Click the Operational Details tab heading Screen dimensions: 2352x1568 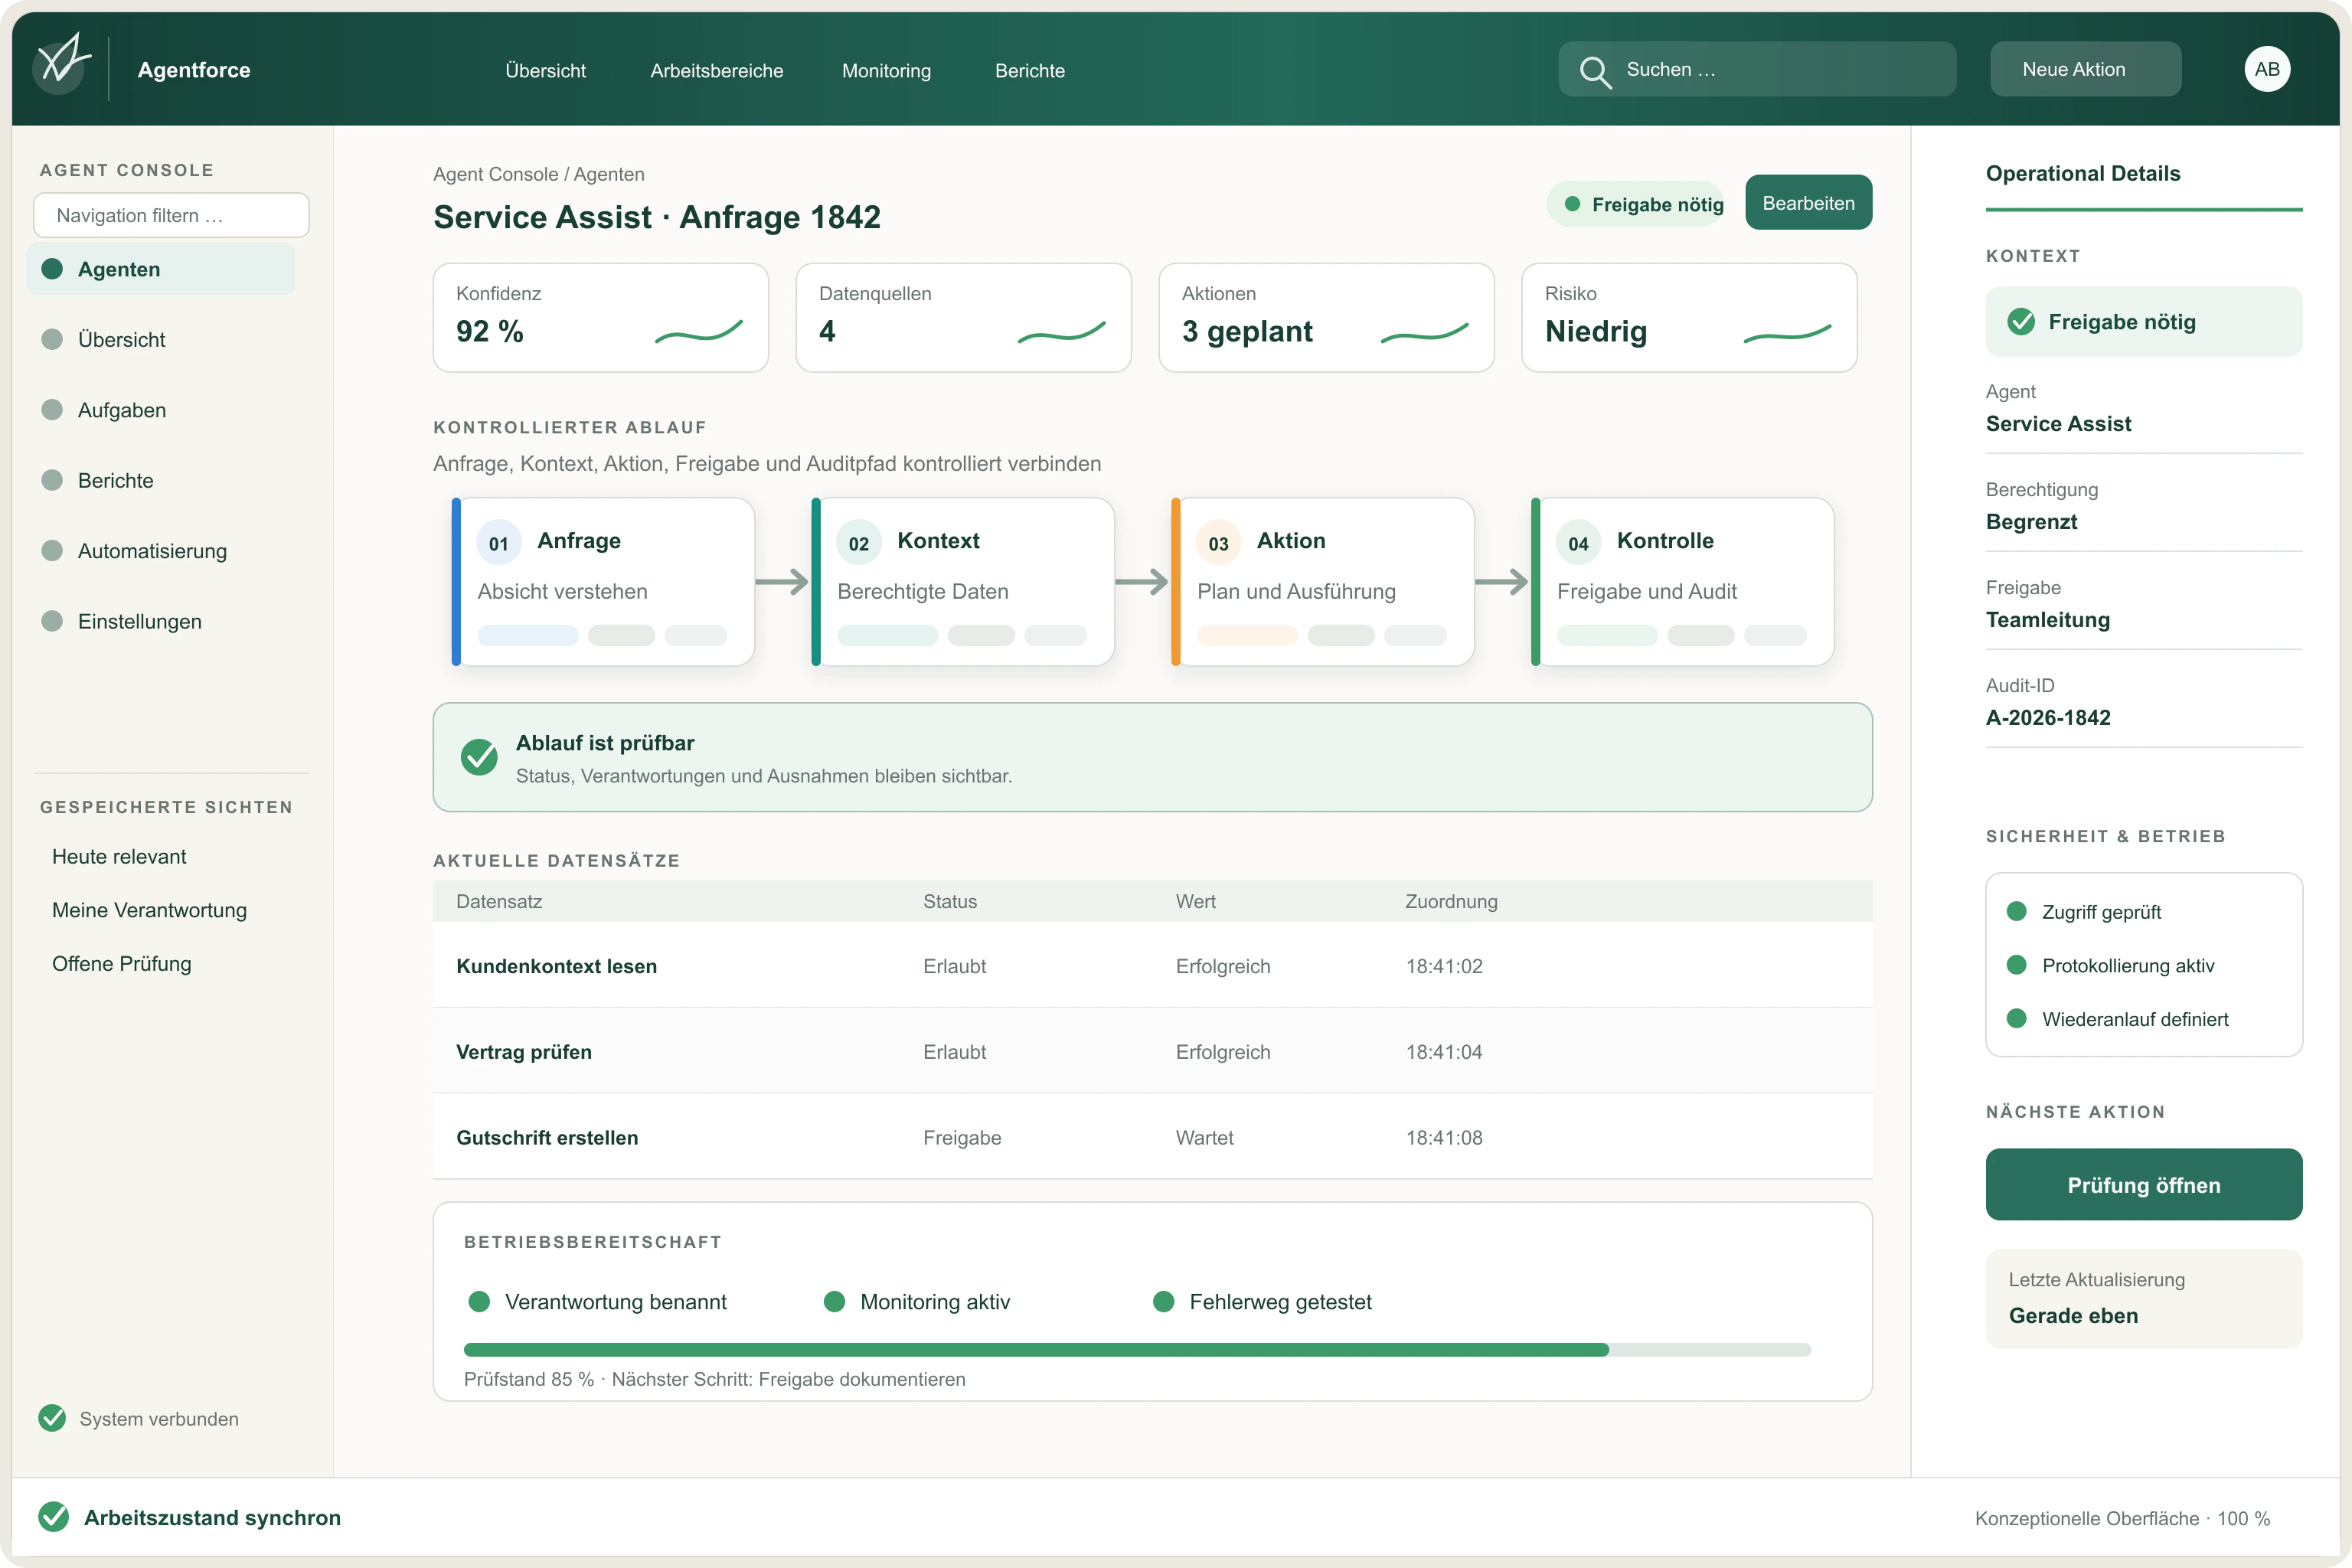pos(2083,173)
